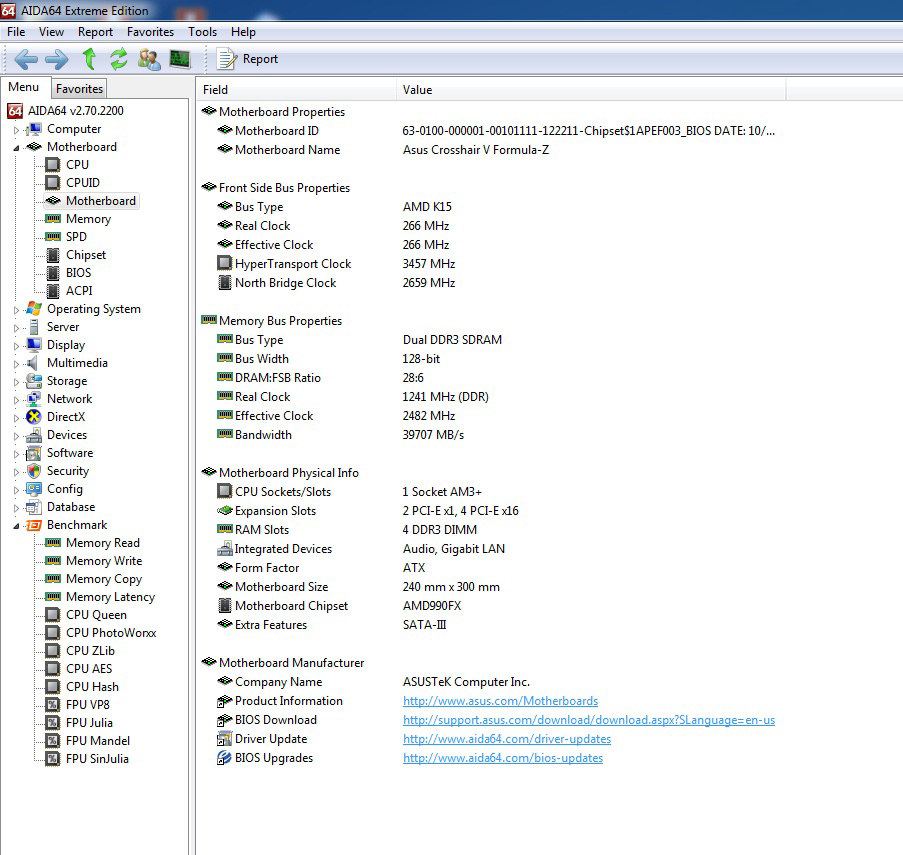Screen dimensions: 903x855
Task: Click the Server icon in tree
Action: pyautogui.click(x=34, y=326)
